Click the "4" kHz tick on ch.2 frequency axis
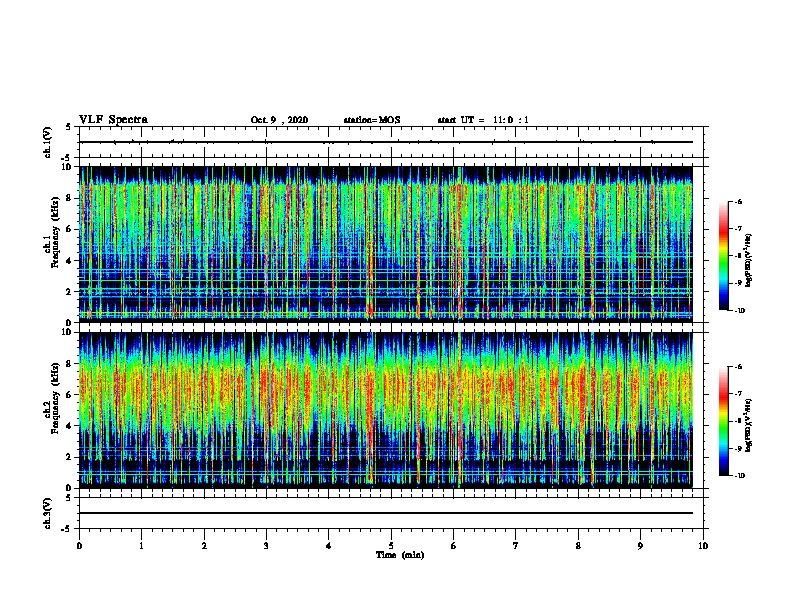Screen dimensions: 792x612 click(x=70, y=426)
